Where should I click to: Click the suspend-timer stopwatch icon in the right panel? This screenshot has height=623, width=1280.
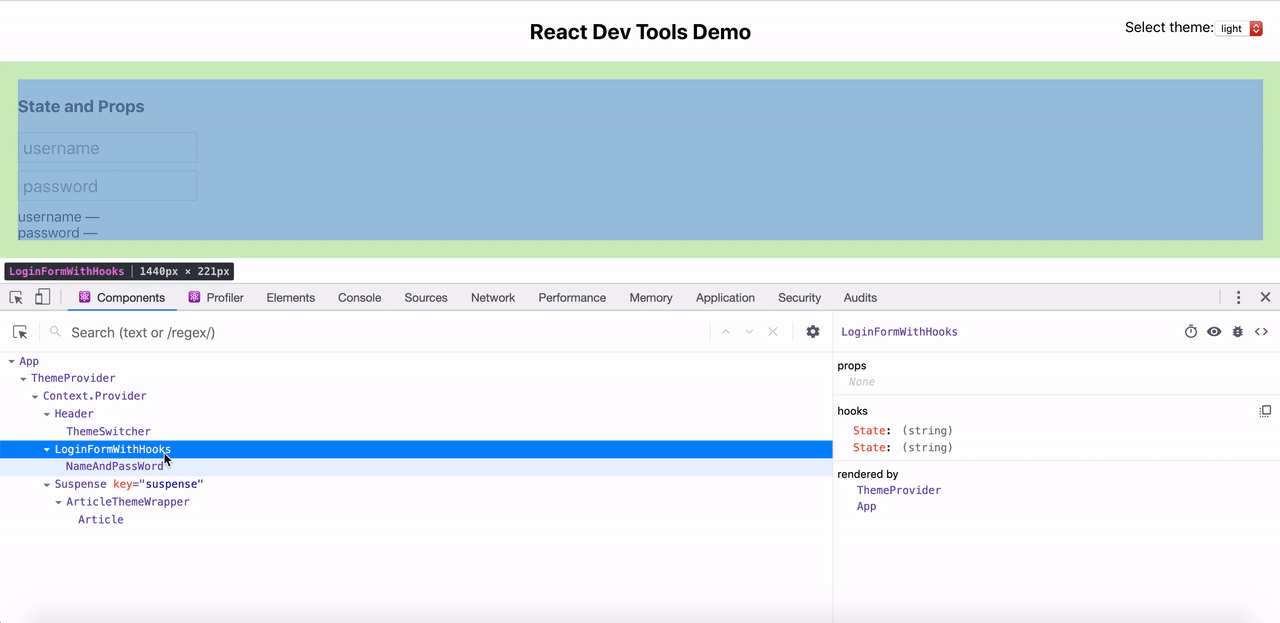[x=1190, y=331]
